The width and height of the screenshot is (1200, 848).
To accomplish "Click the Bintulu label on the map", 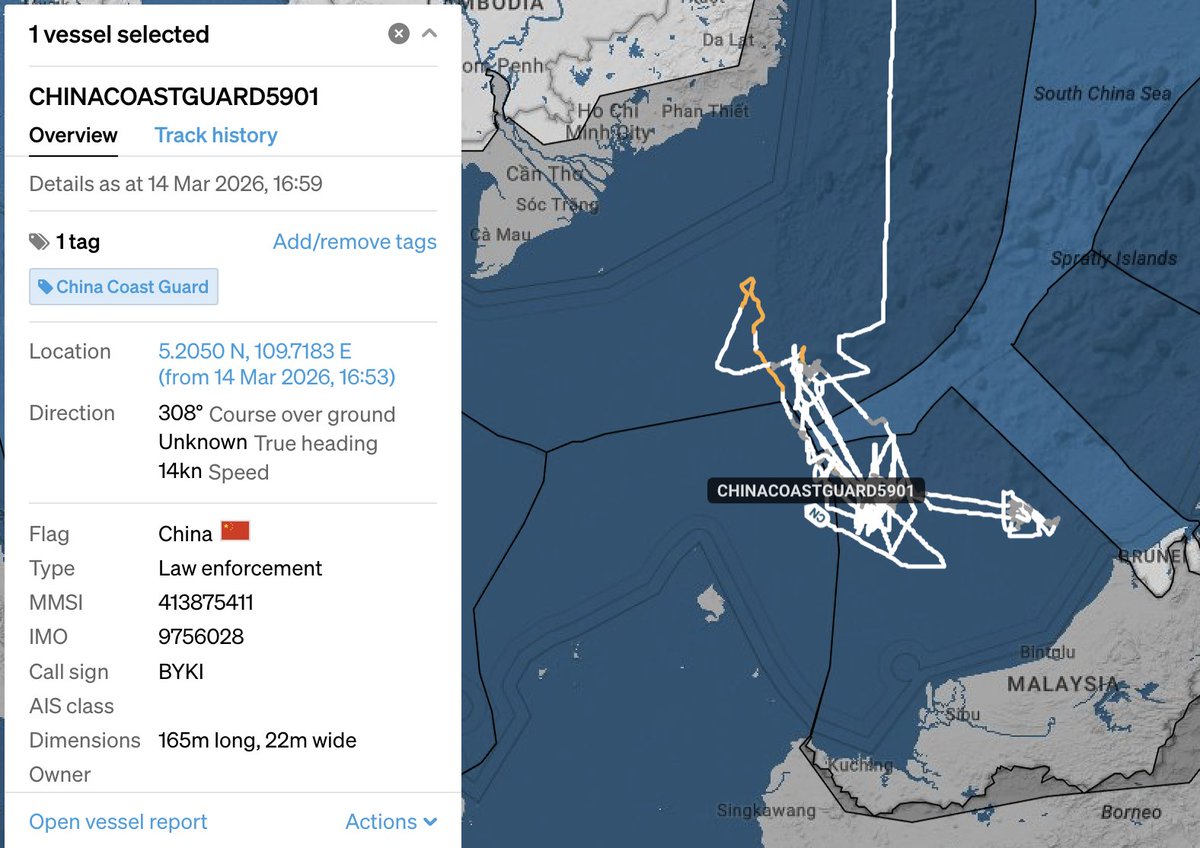I will tap(1047, 652).
